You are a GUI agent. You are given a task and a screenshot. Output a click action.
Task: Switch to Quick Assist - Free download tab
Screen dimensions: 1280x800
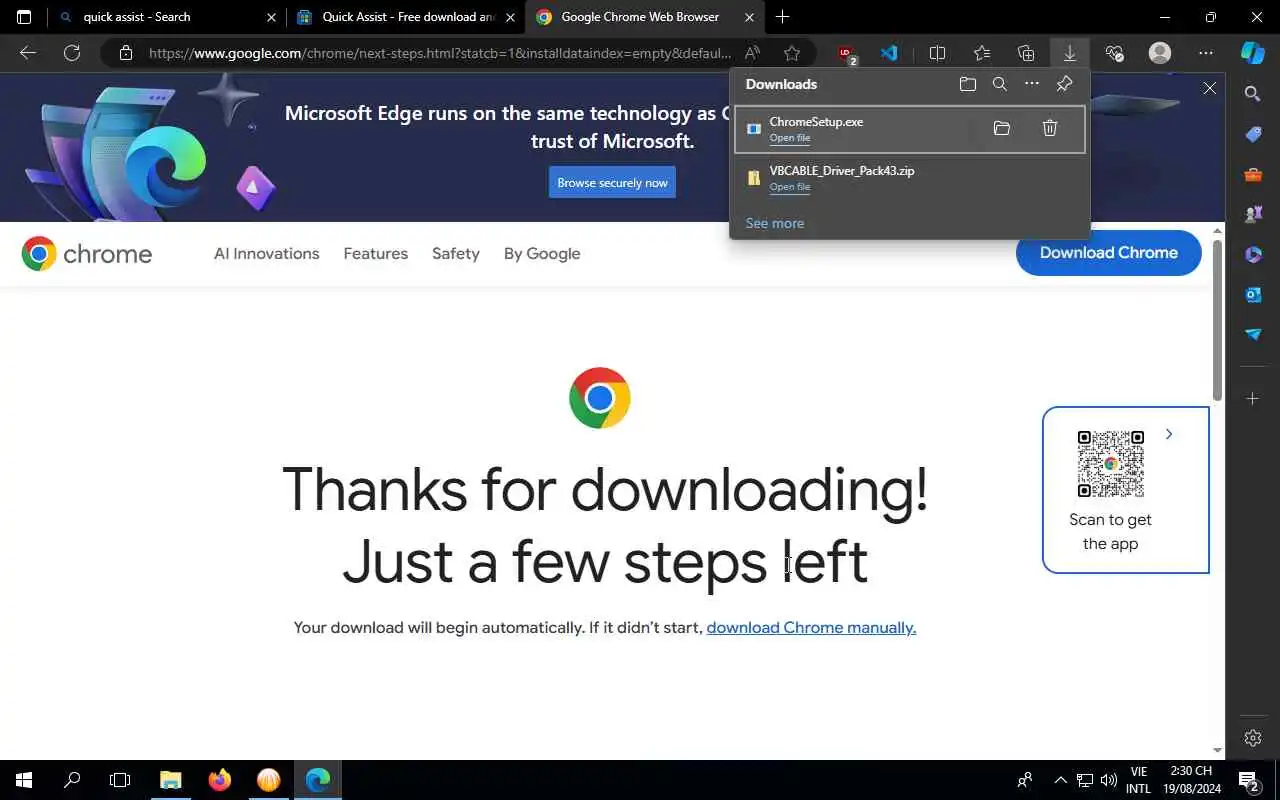pos(406,17)
